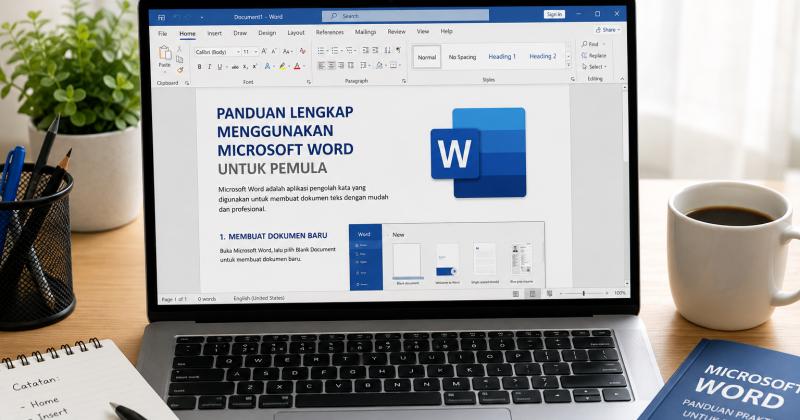The height and width of the screenshot is (420, 800).
Task: Open the Styles pane launcher
Action: (572, 79)
